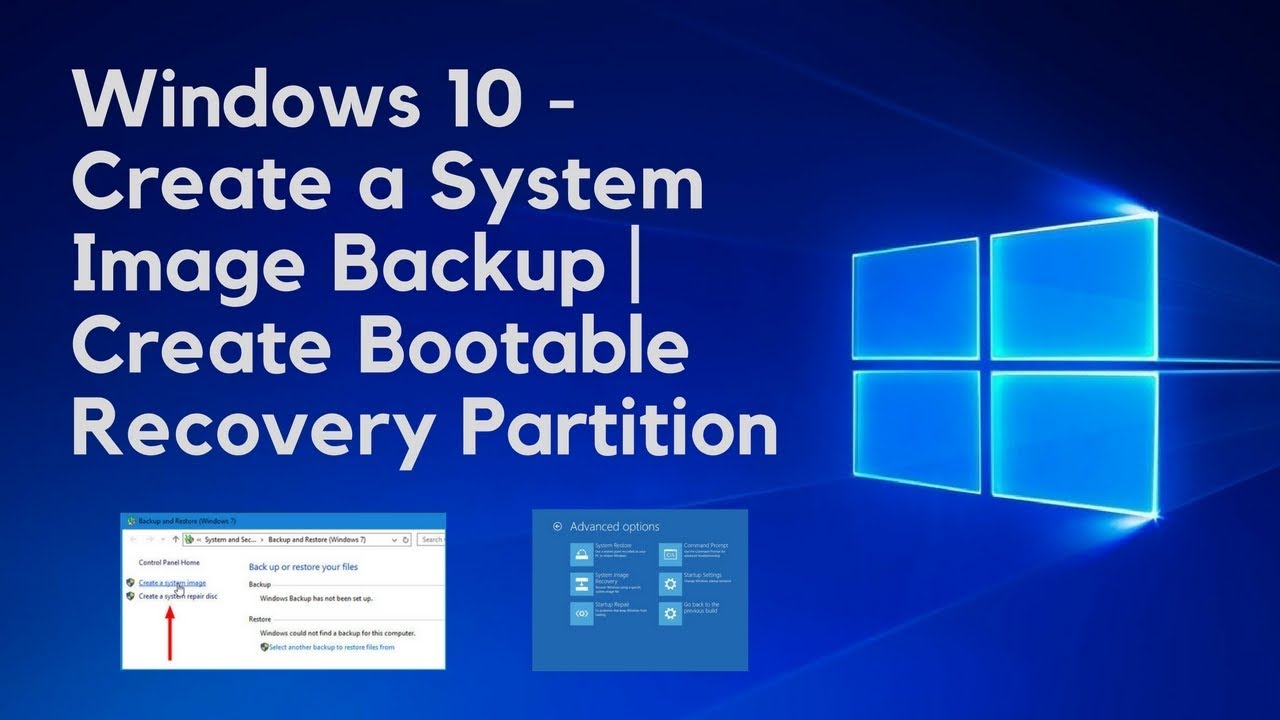Click the Backup and Restore (Windows 7) window title
1280x720 pixels.
point(187,521)
